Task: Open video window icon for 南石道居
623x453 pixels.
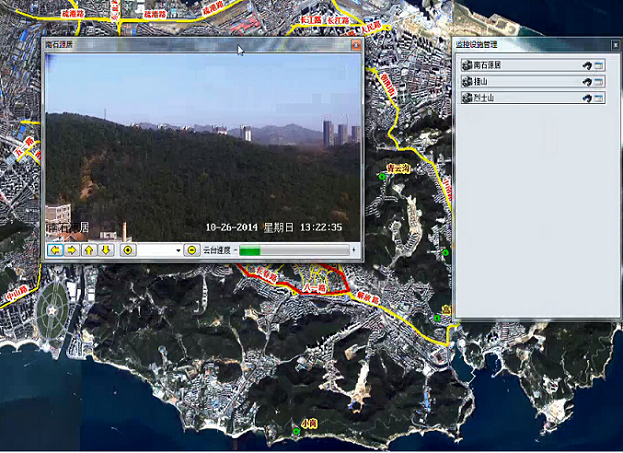Action: (599, 65)
